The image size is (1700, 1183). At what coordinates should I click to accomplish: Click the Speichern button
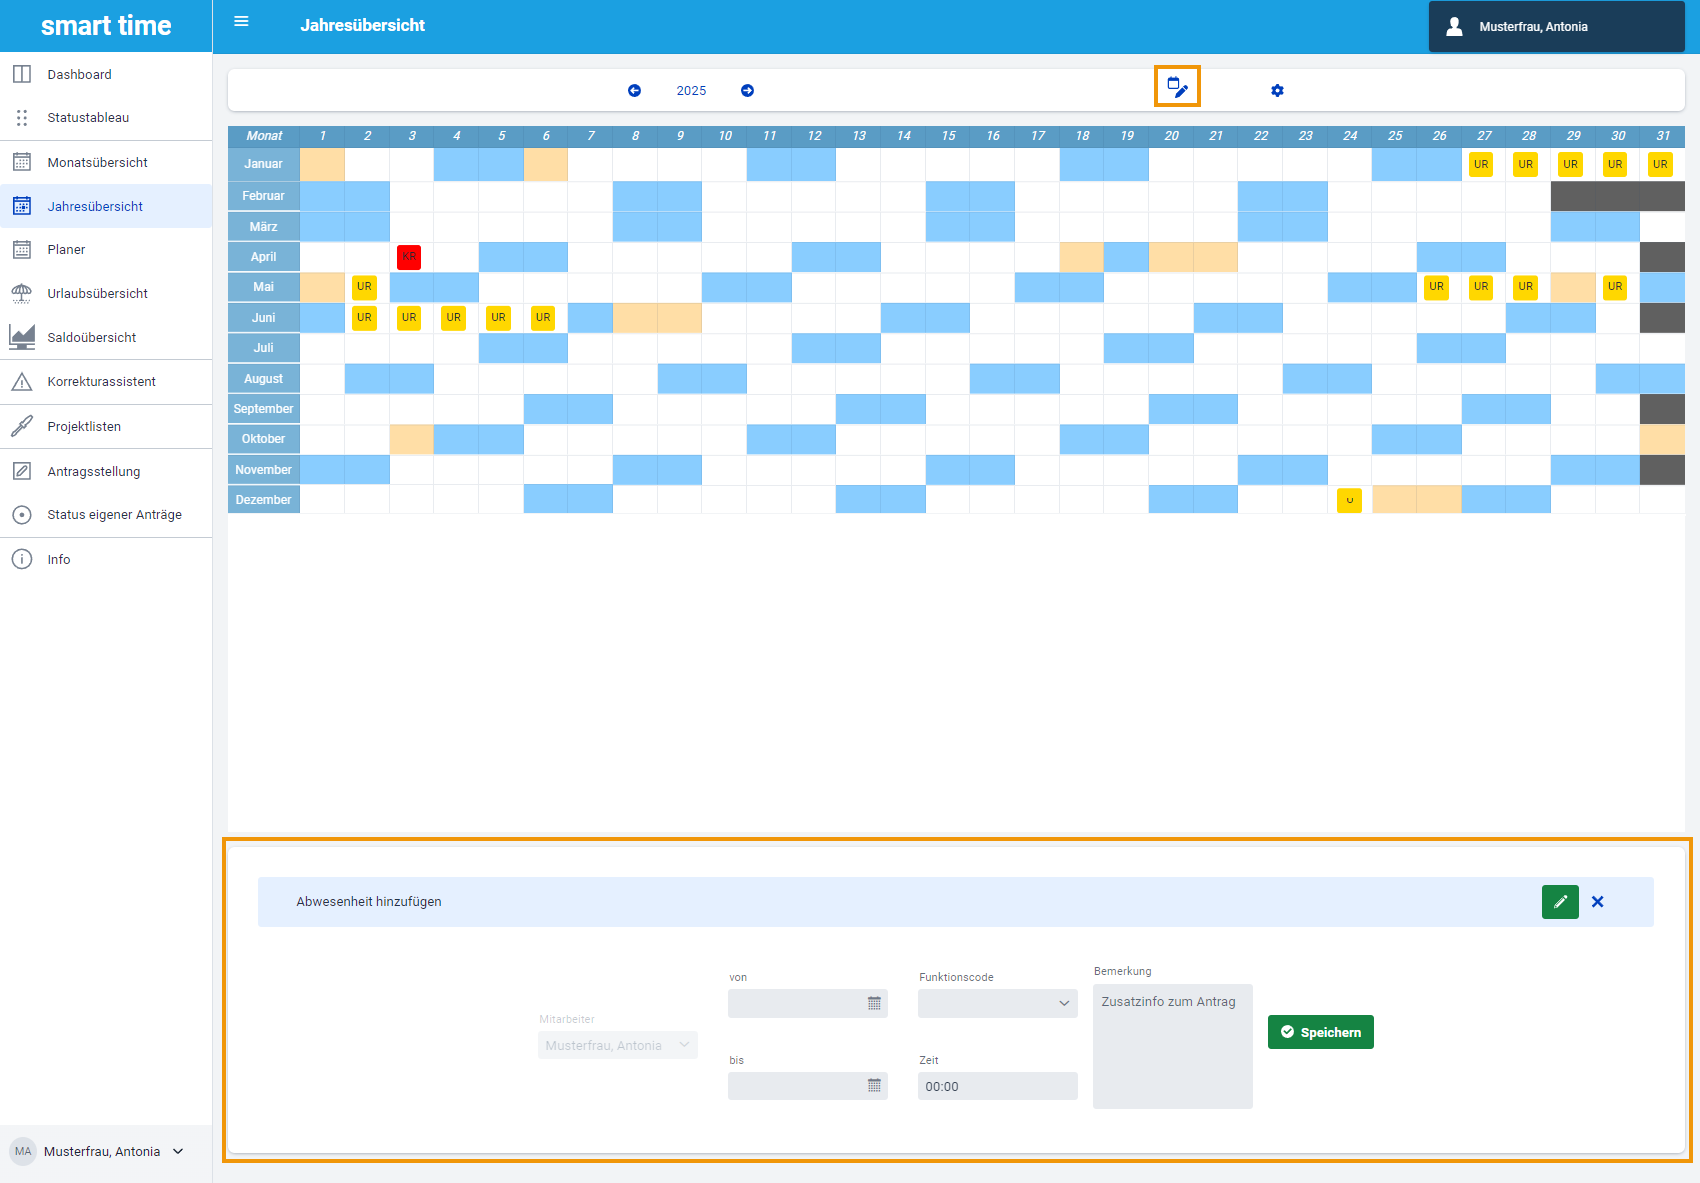(x=1320, y=1033)
